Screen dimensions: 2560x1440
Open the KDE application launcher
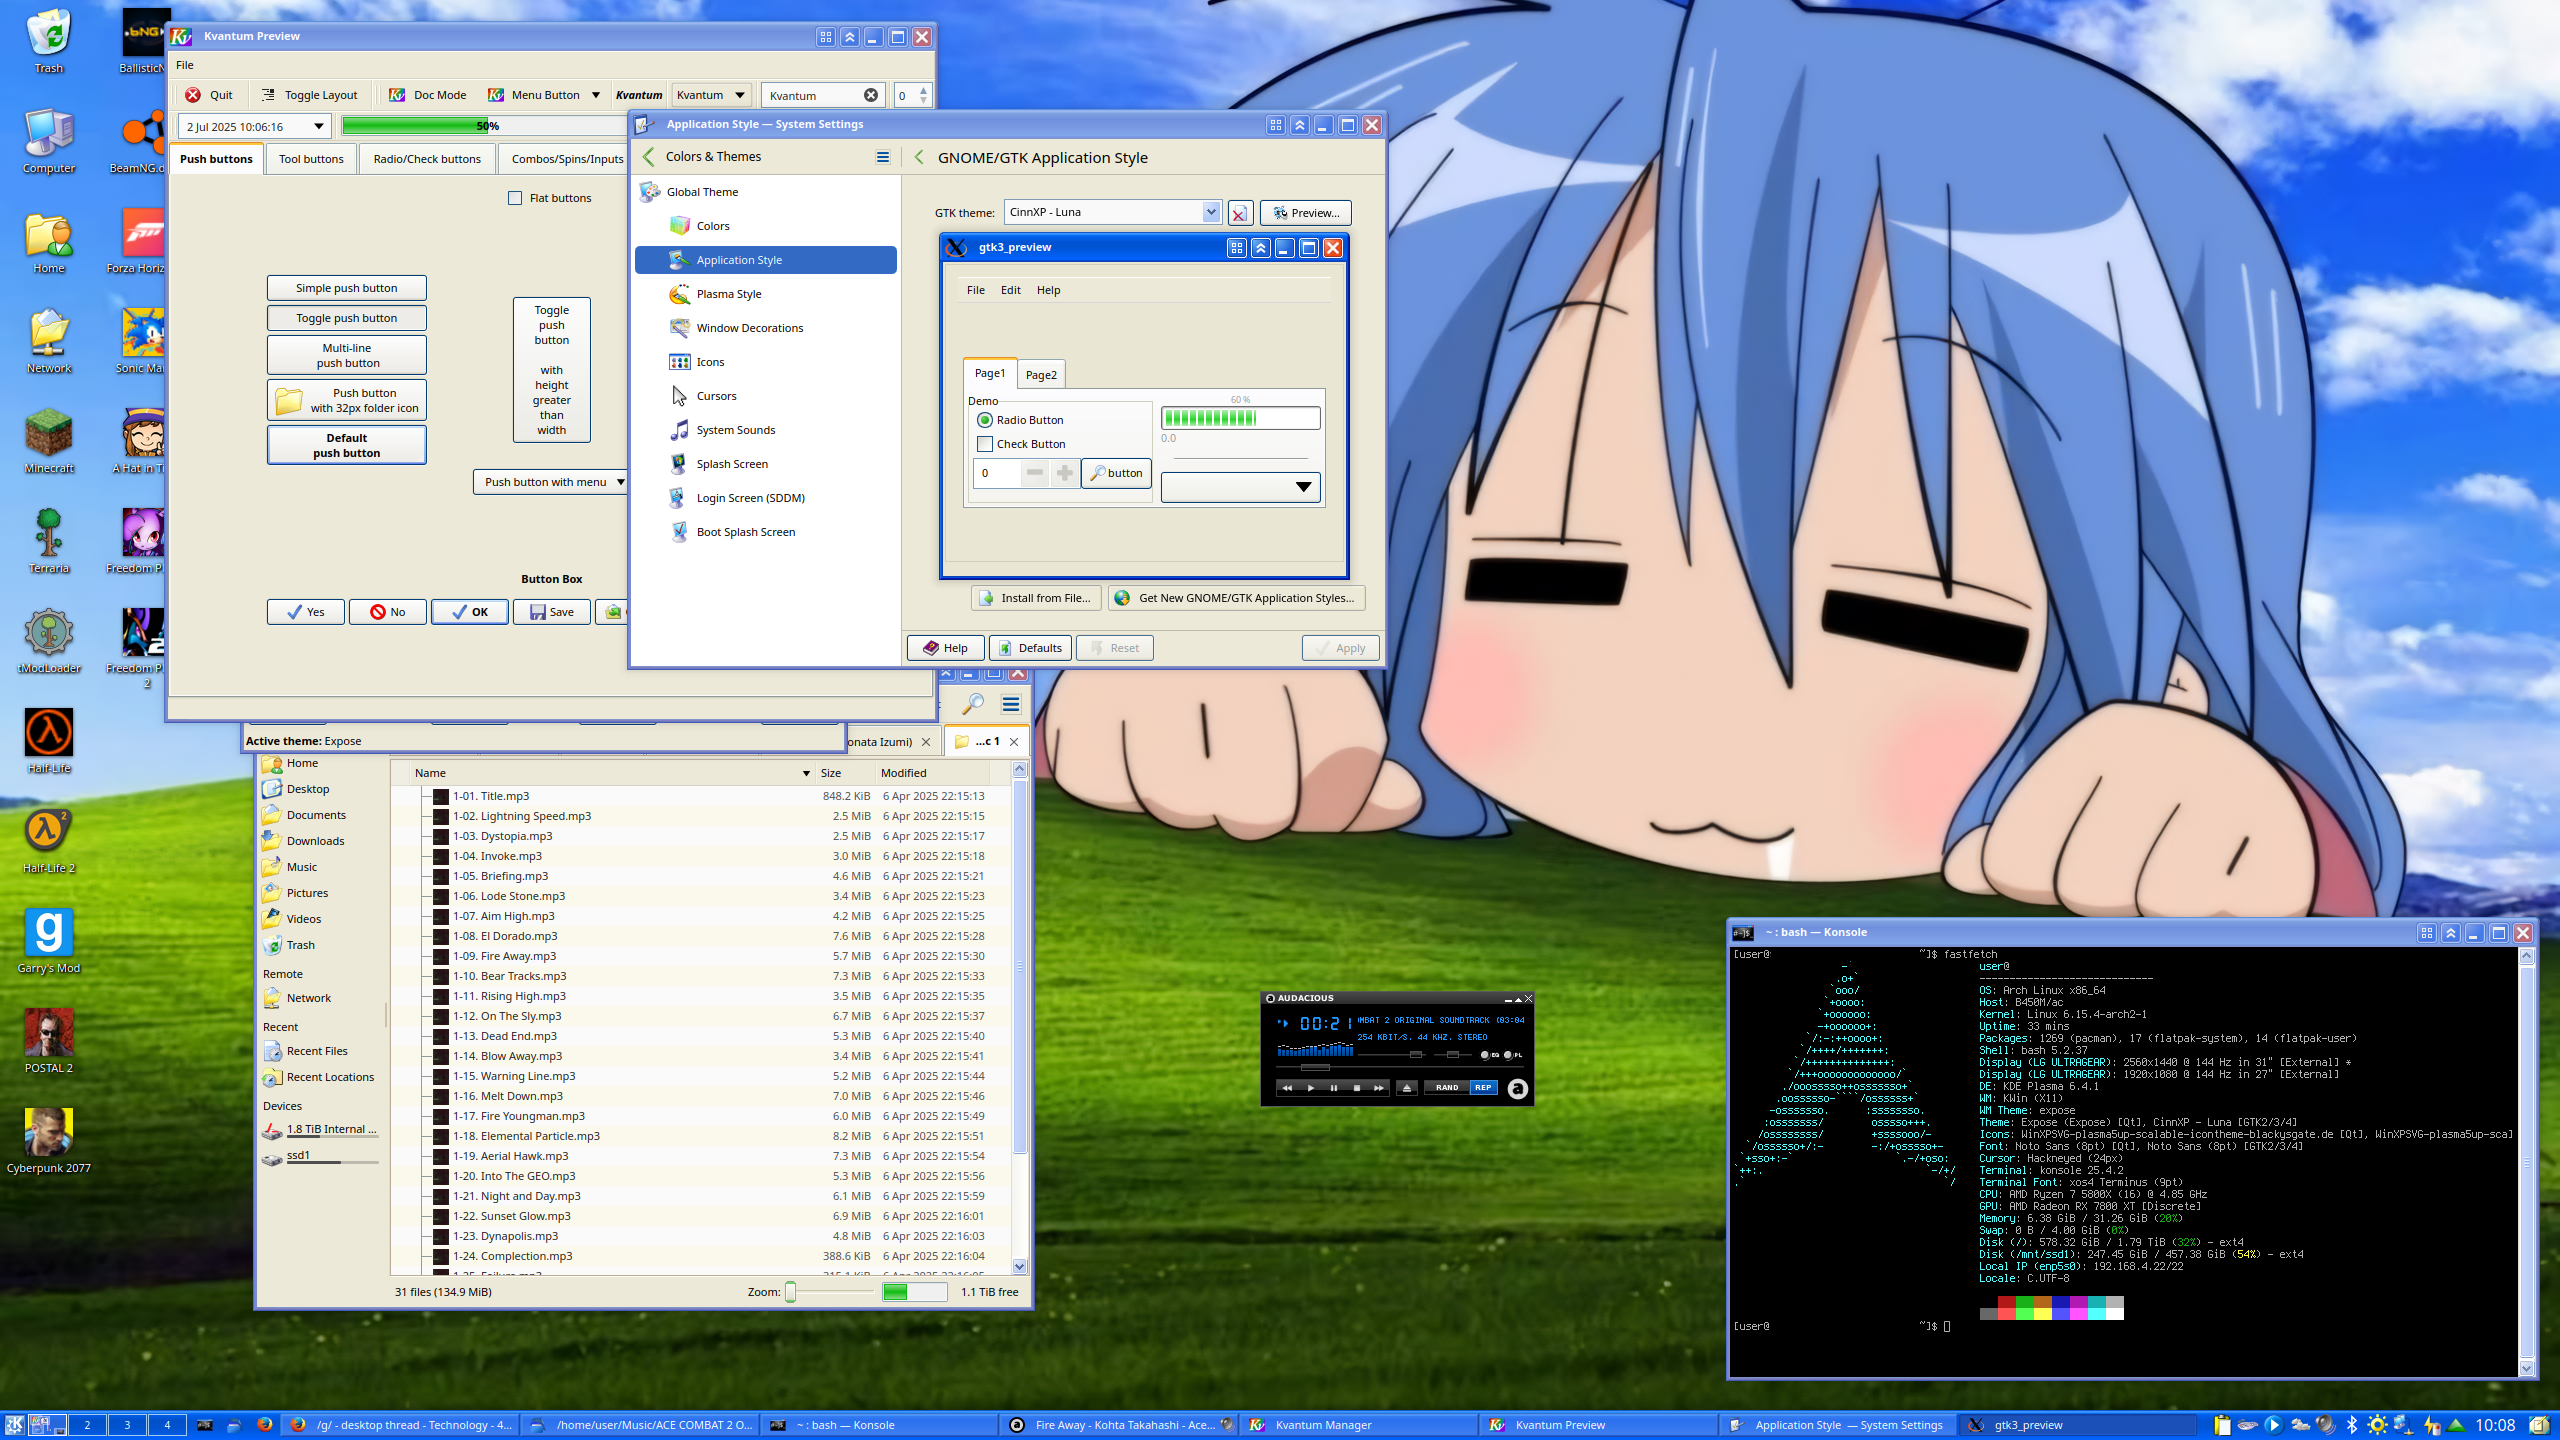14,1425
